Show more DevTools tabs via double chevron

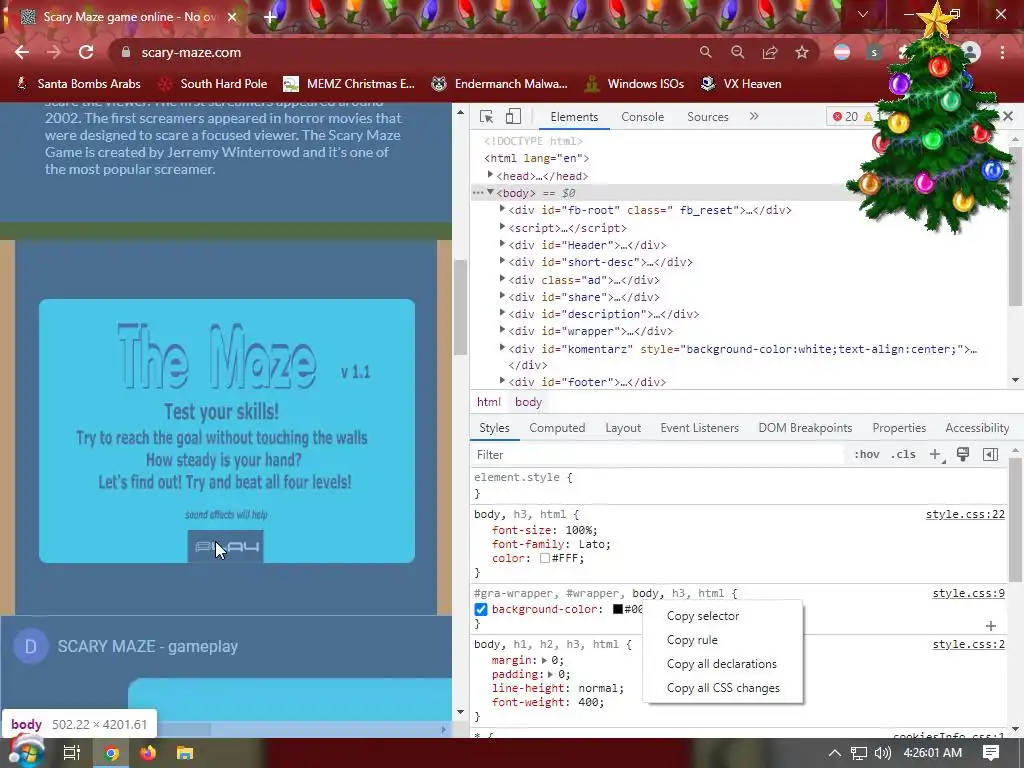coord(754,116)
